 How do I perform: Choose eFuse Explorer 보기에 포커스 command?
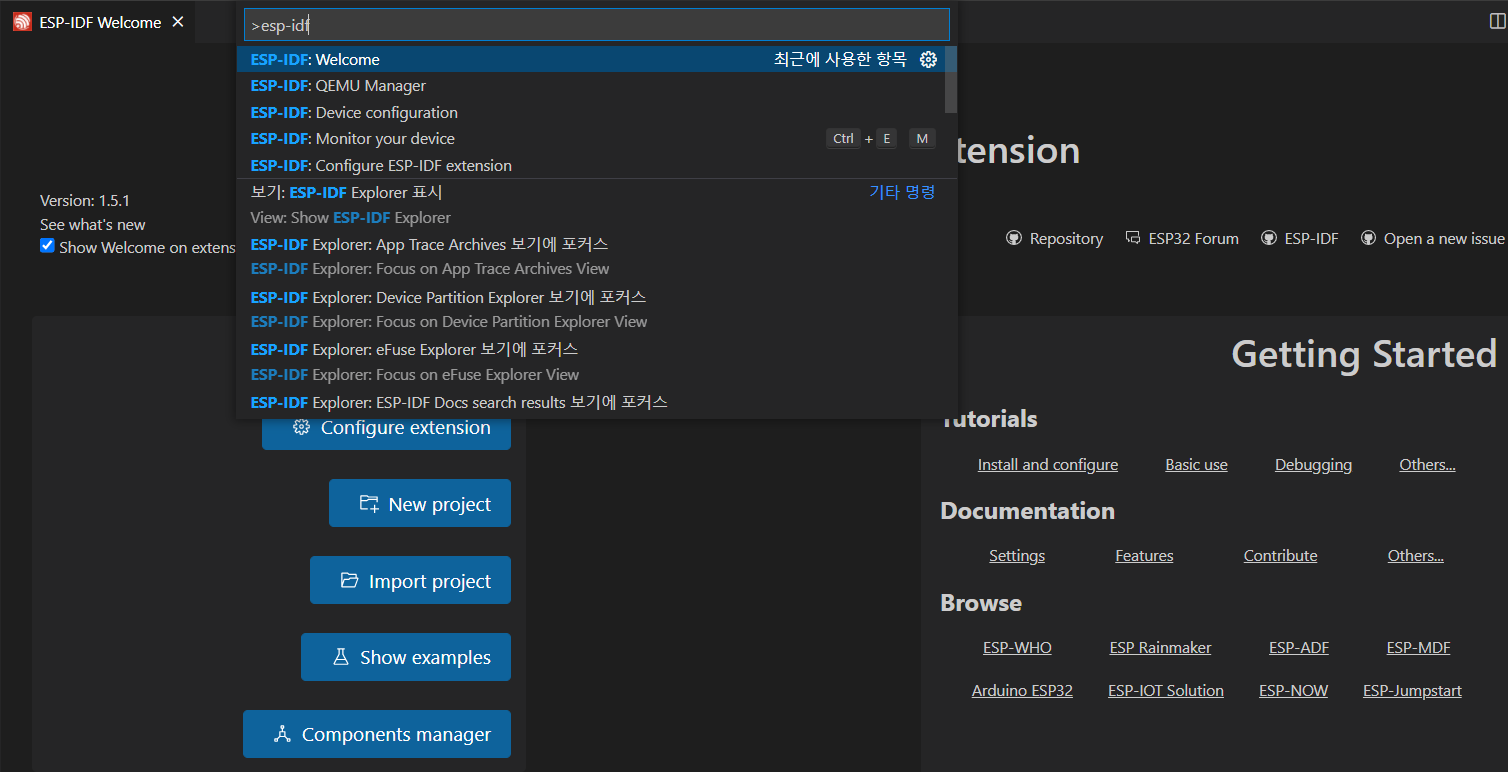pyautogui.click(x=590, y=362)
